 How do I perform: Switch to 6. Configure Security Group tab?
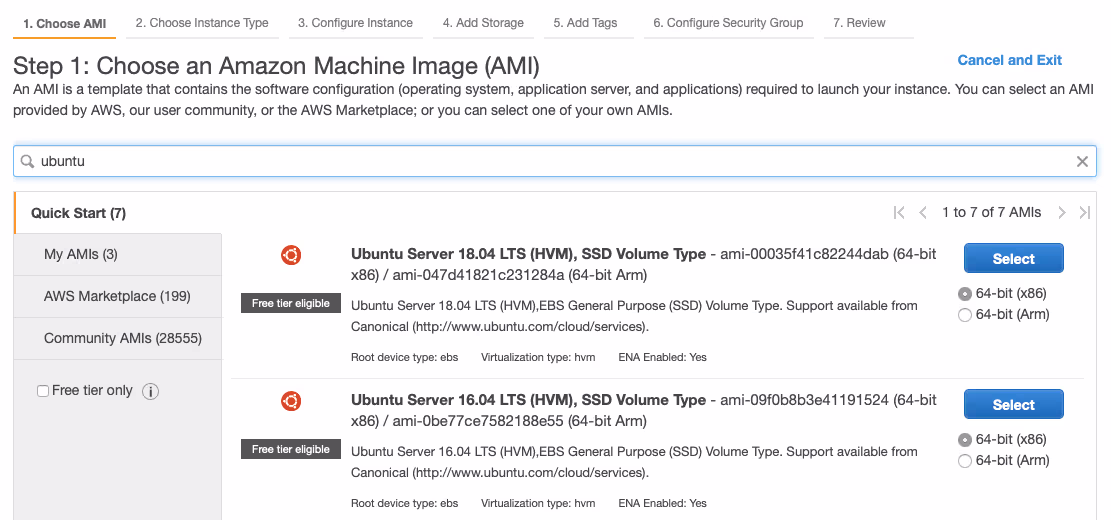point(728,23)
